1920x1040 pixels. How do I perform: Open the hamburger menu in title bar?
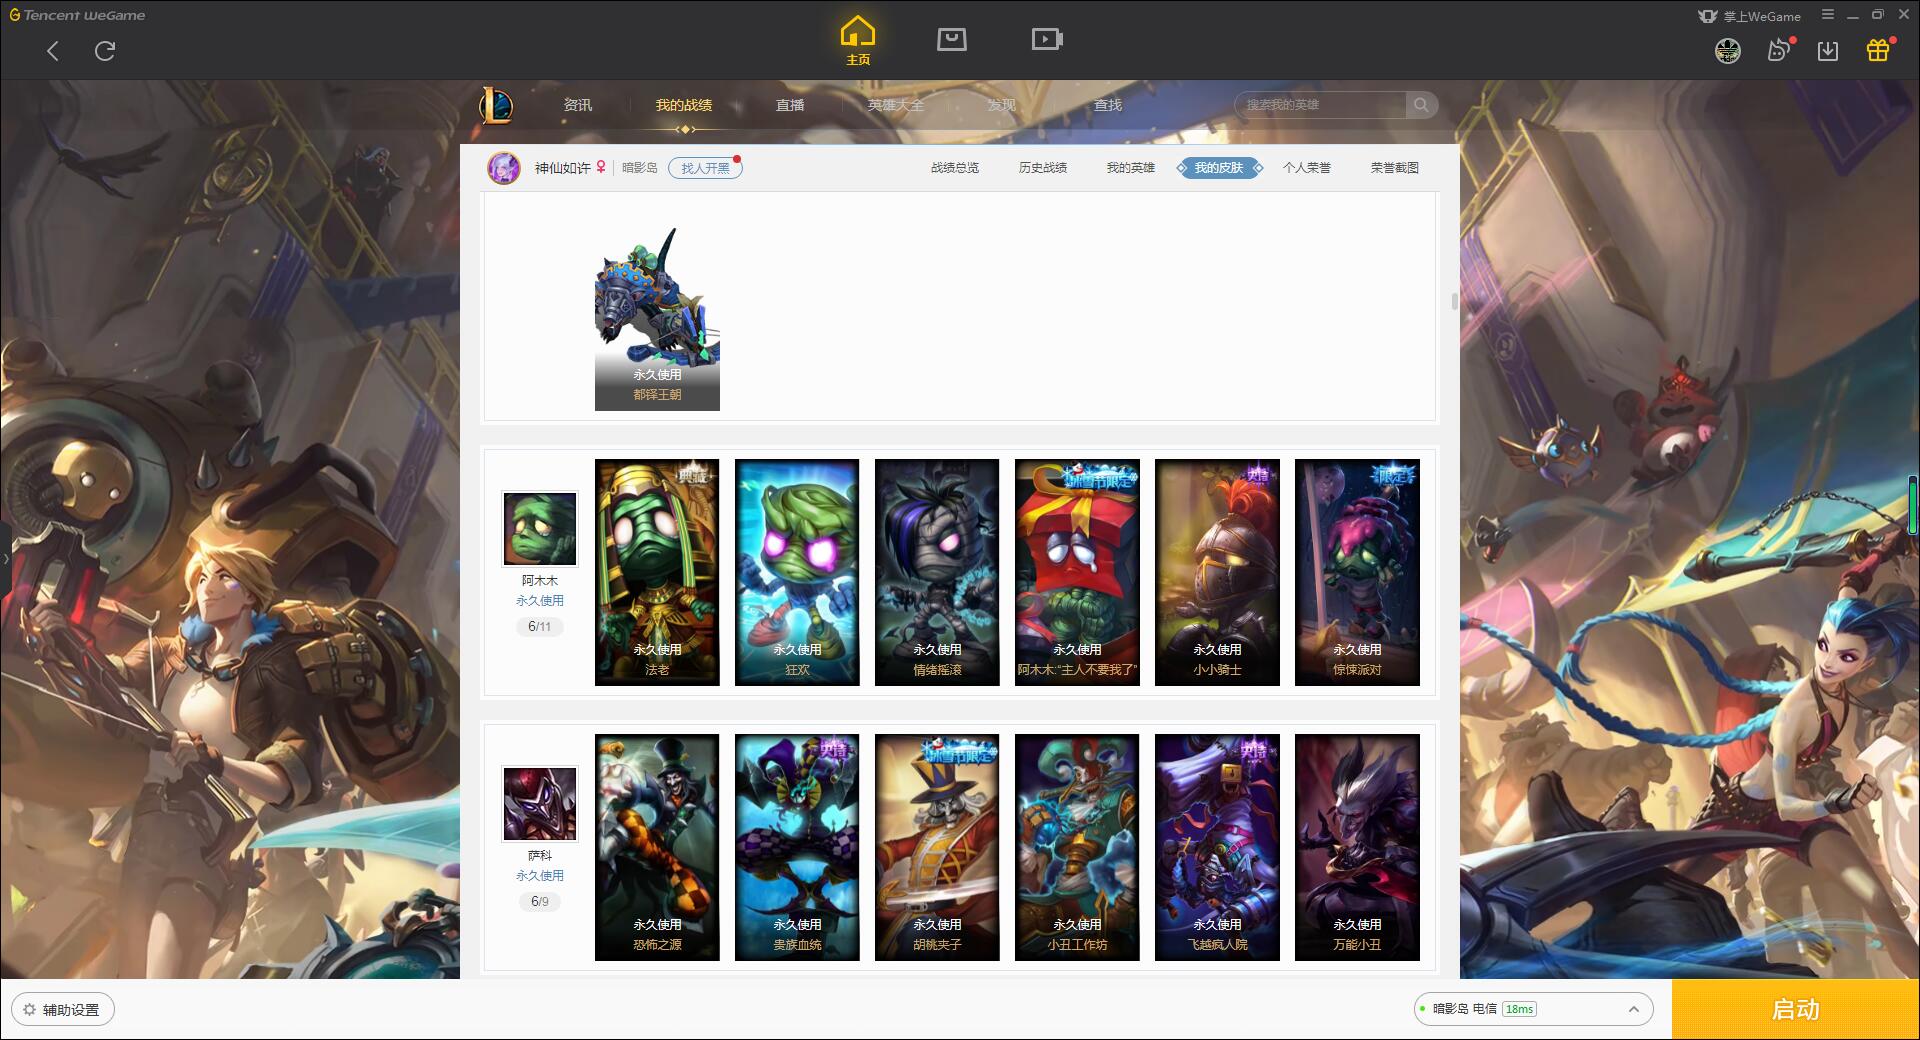[1827, 15]
